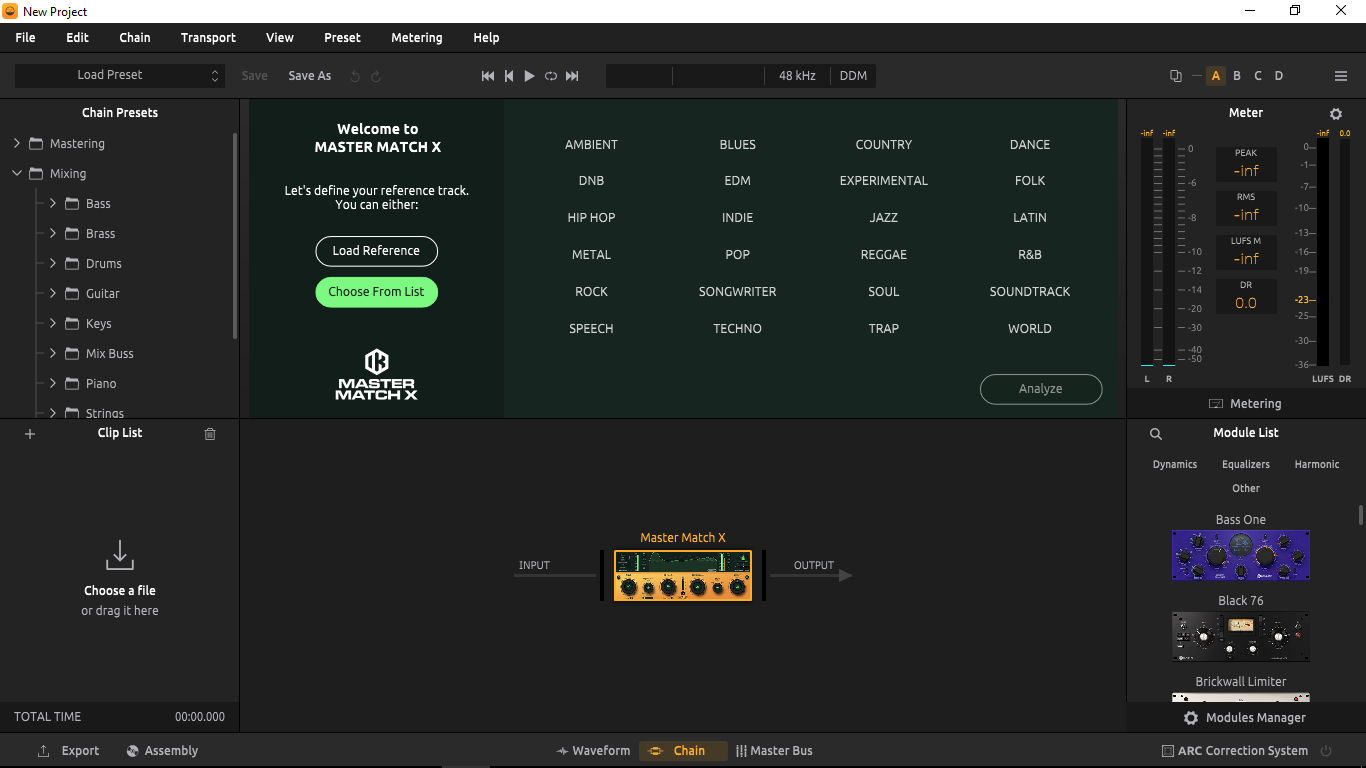Select snapshot C

(x=1258, y=76)
